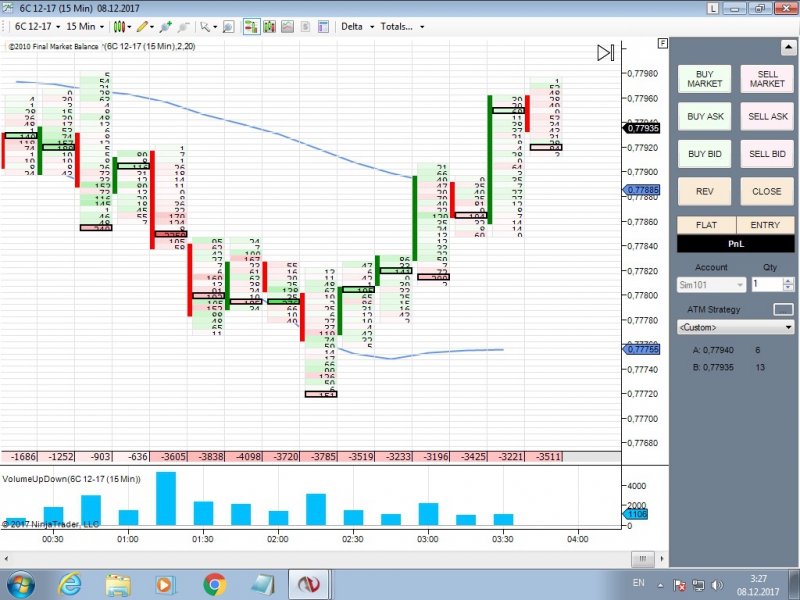Click the SELL ASK button
Screen dimensions: 800x600
coord(767,116)
